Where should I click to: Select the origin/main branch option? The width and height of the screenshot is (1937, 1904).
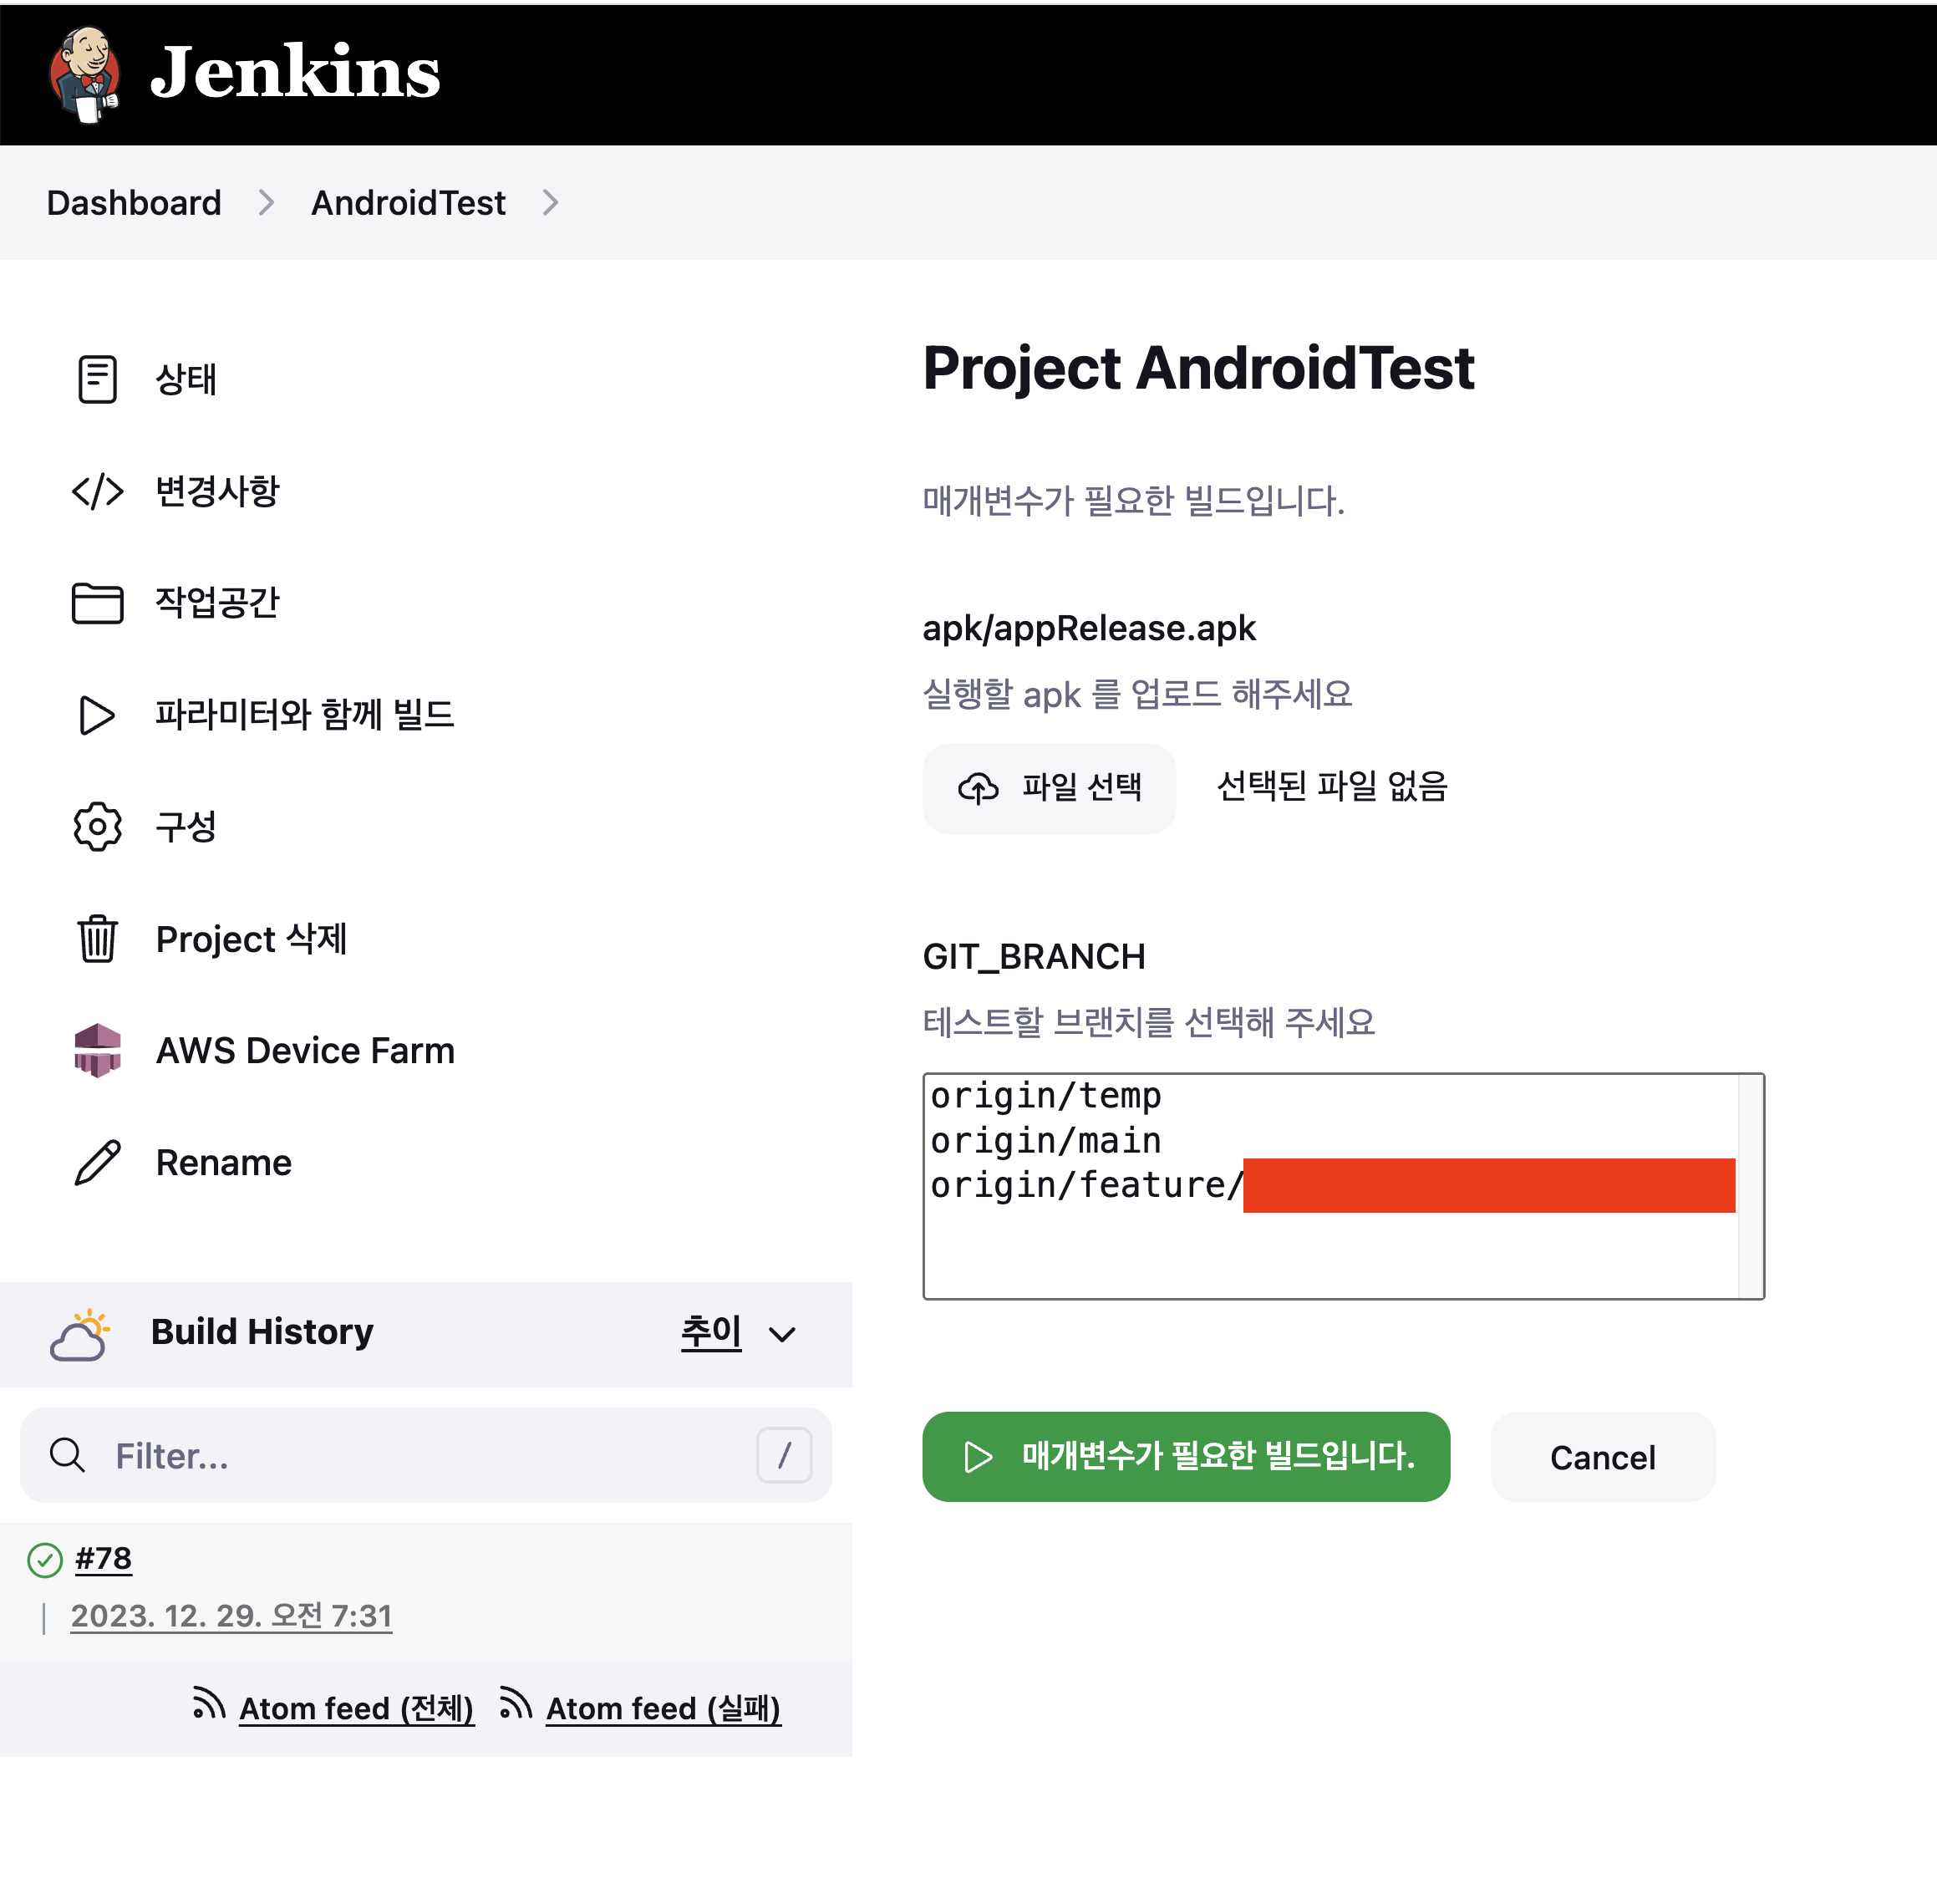[1046, 1141]
